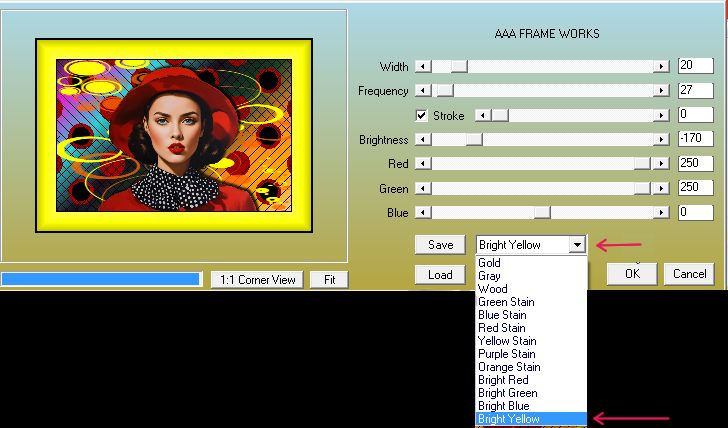This screenshot has width=728, height=428.
Task: Click the Blue value field
Action: click(x=696, y=212)
